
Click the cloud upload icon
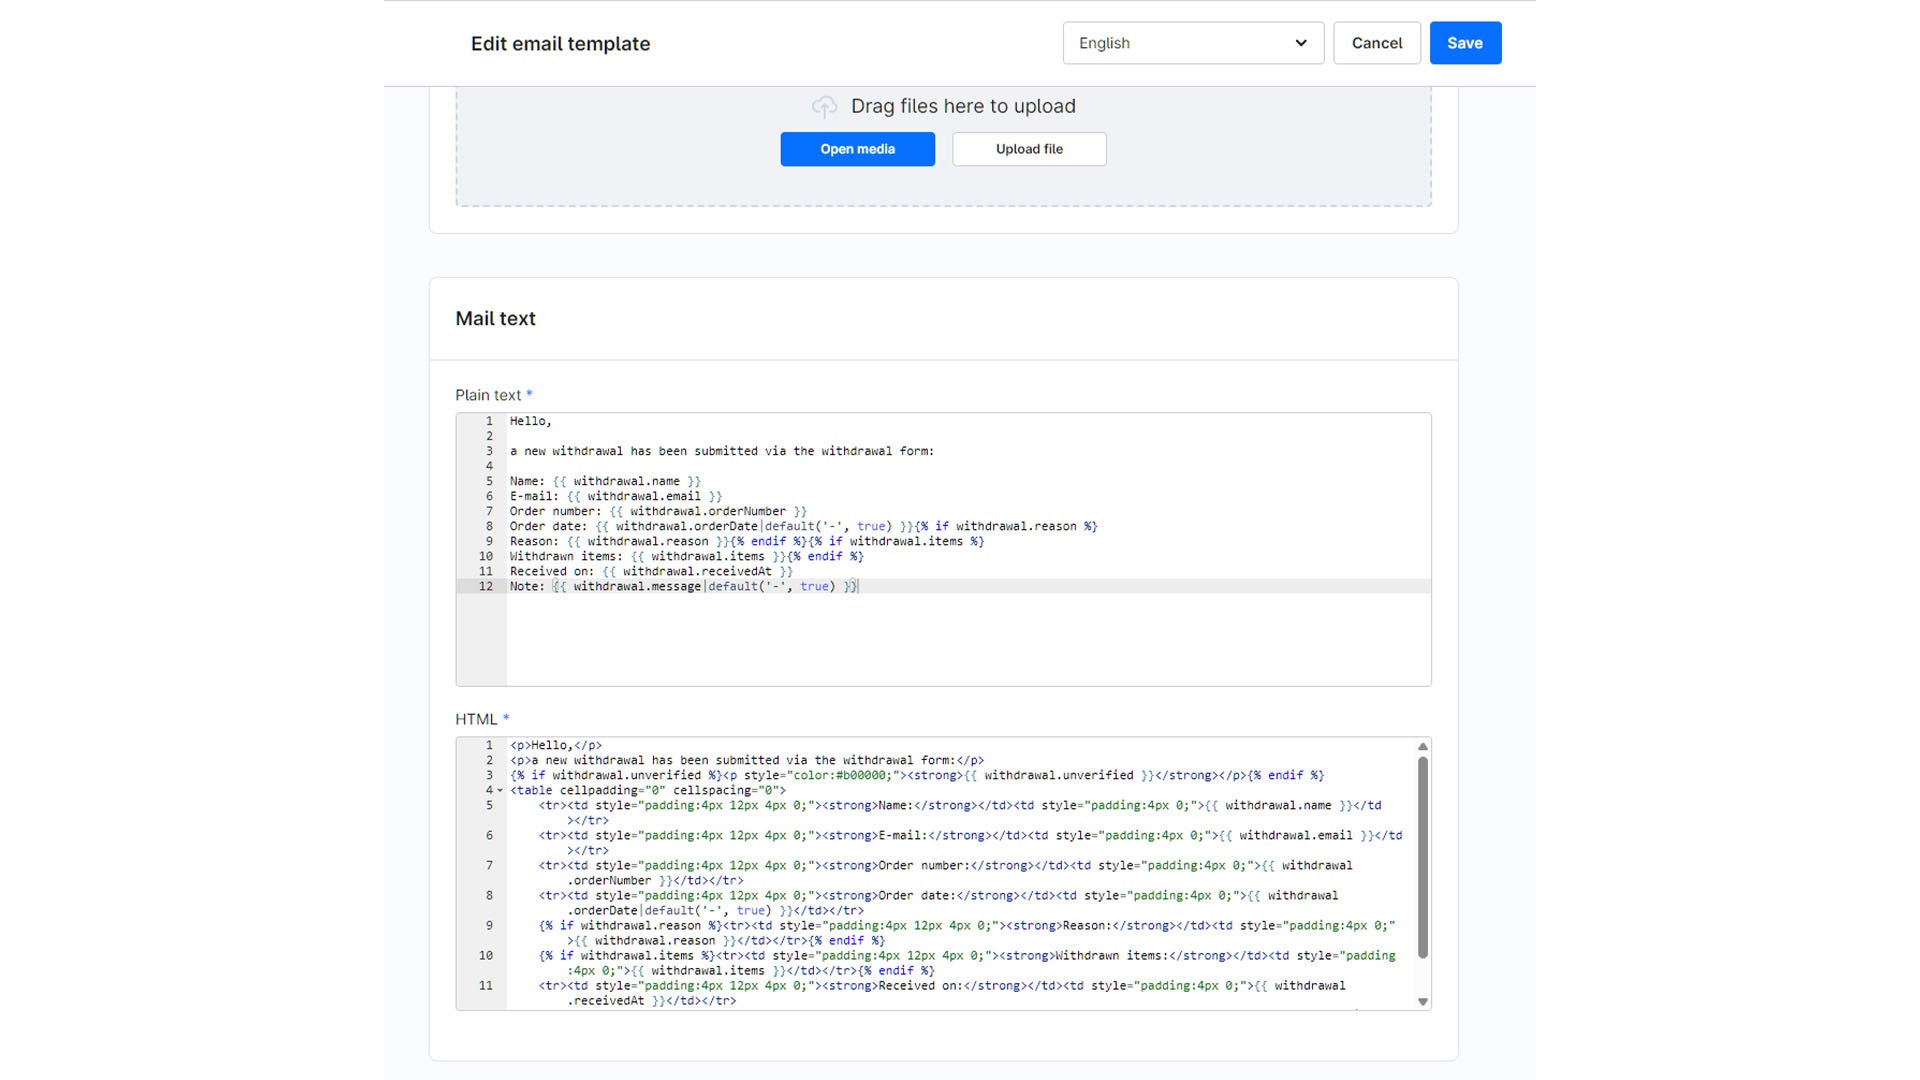coord(824,106)
